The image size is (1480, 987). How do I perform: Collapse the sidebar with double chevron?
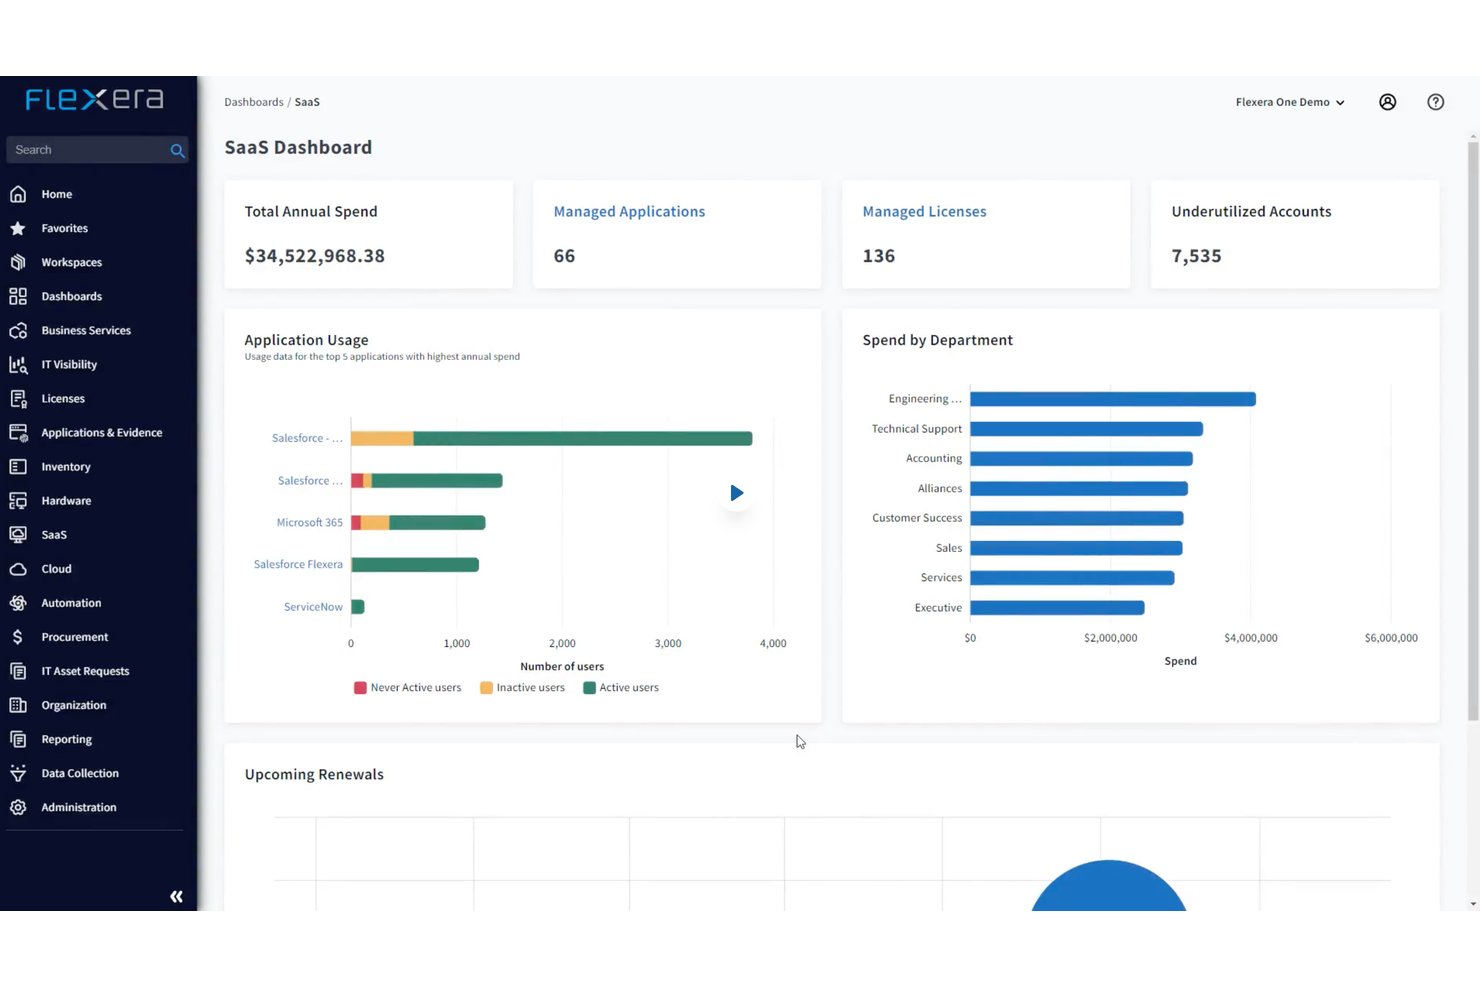coord(176,896)
